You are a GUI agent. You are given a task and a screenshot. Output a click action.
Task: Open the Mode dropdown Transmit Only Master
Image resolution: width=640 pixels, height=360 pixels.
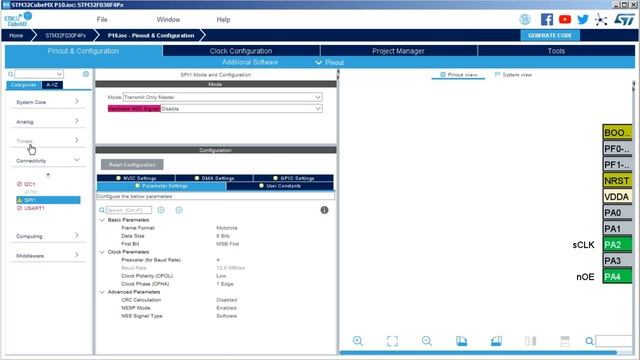coord(222,97)
